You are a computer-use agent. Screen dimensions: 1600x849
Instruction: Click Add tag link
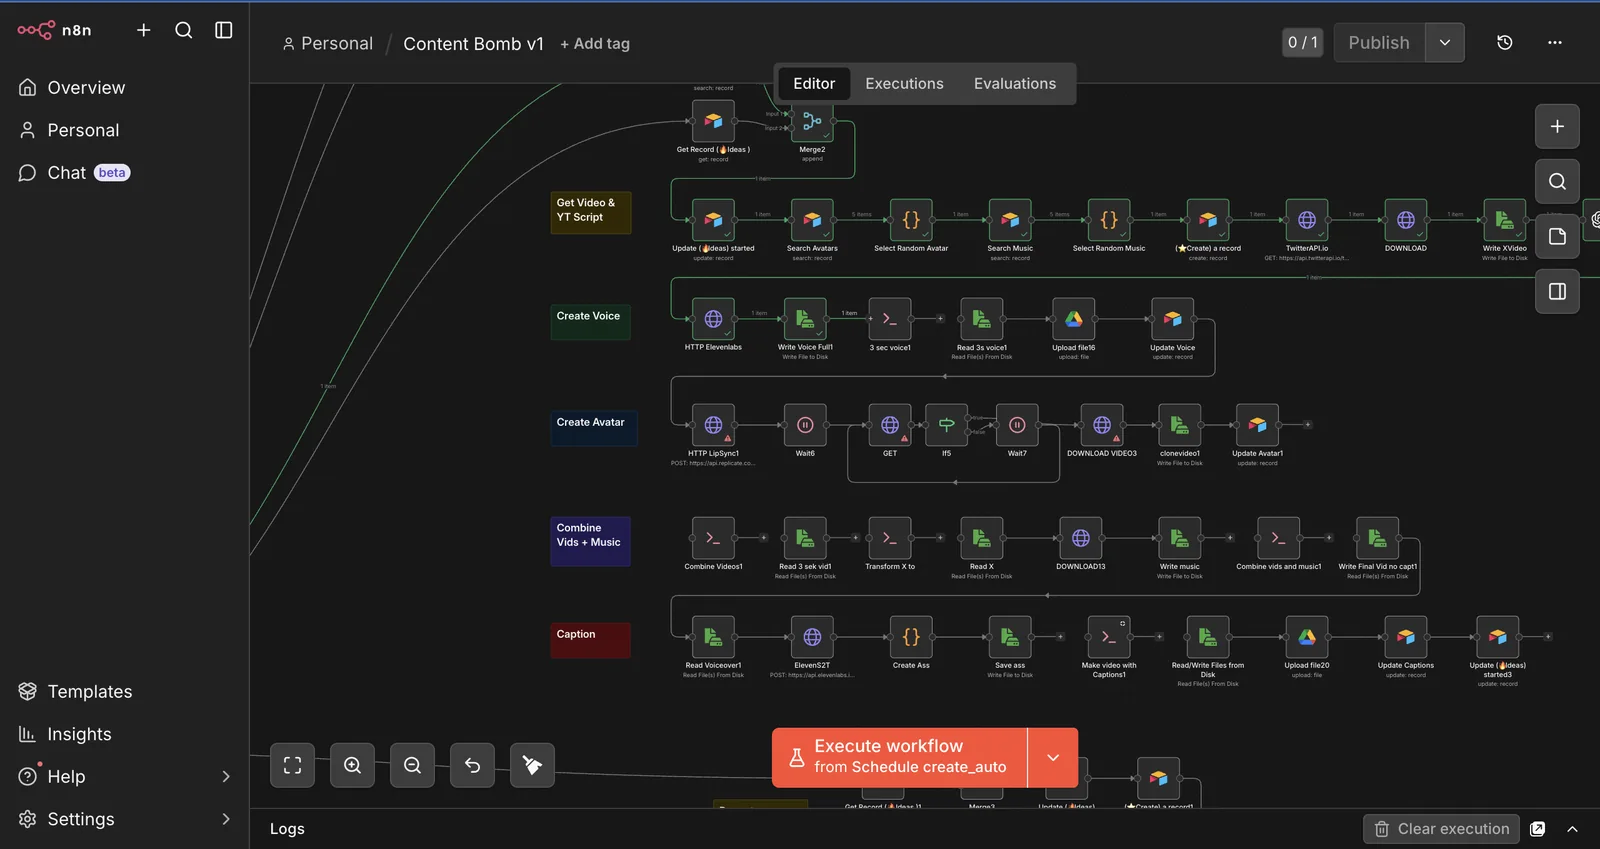click(x=595, y=44)
